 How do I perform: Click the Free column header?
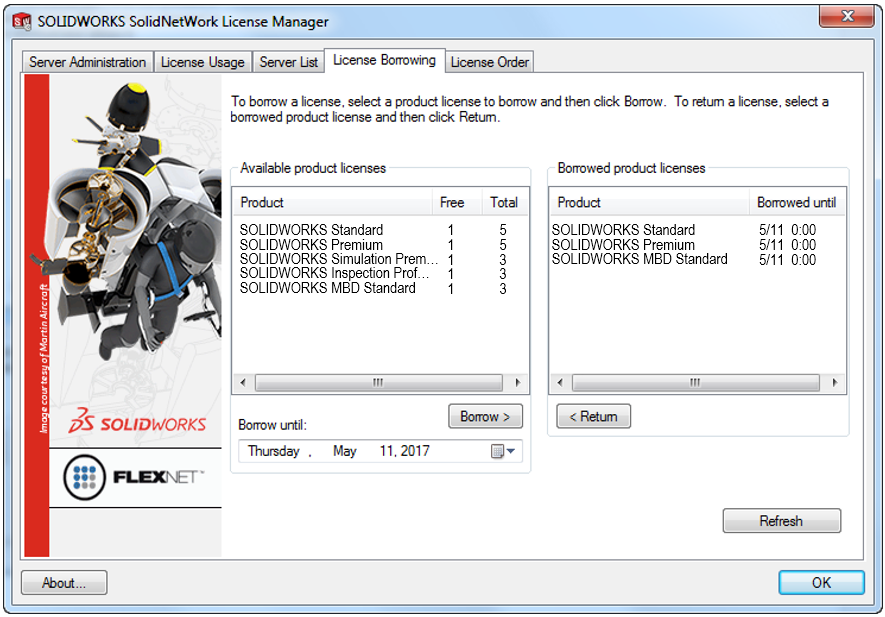point(457,202)
